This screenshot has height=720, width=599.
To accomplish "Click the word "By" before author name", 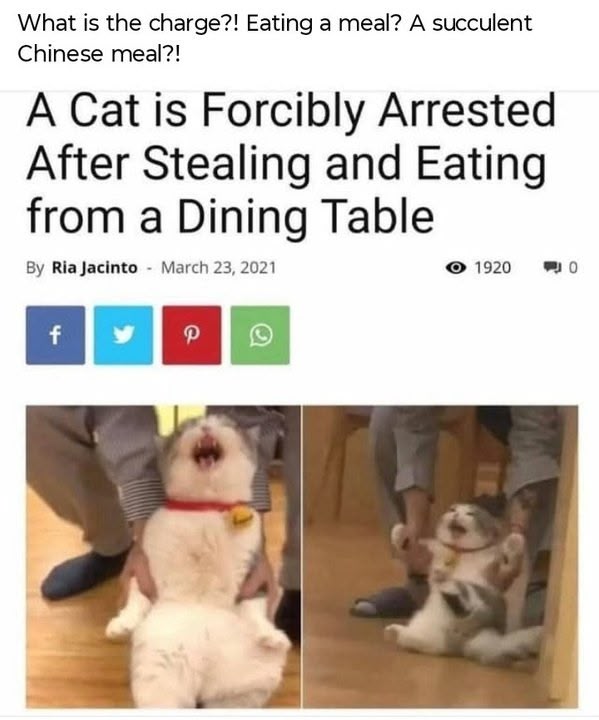I will coord(35,268).
